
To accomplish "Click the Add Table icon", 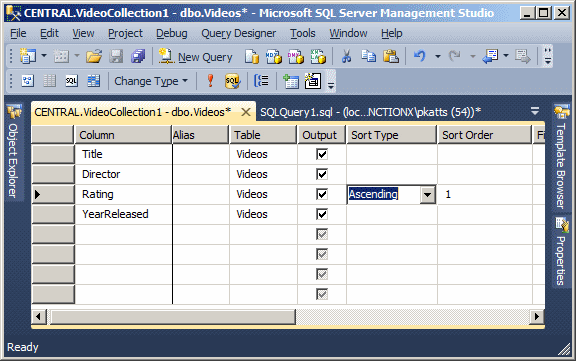I will pyautogui.click(x=291, y=81).
